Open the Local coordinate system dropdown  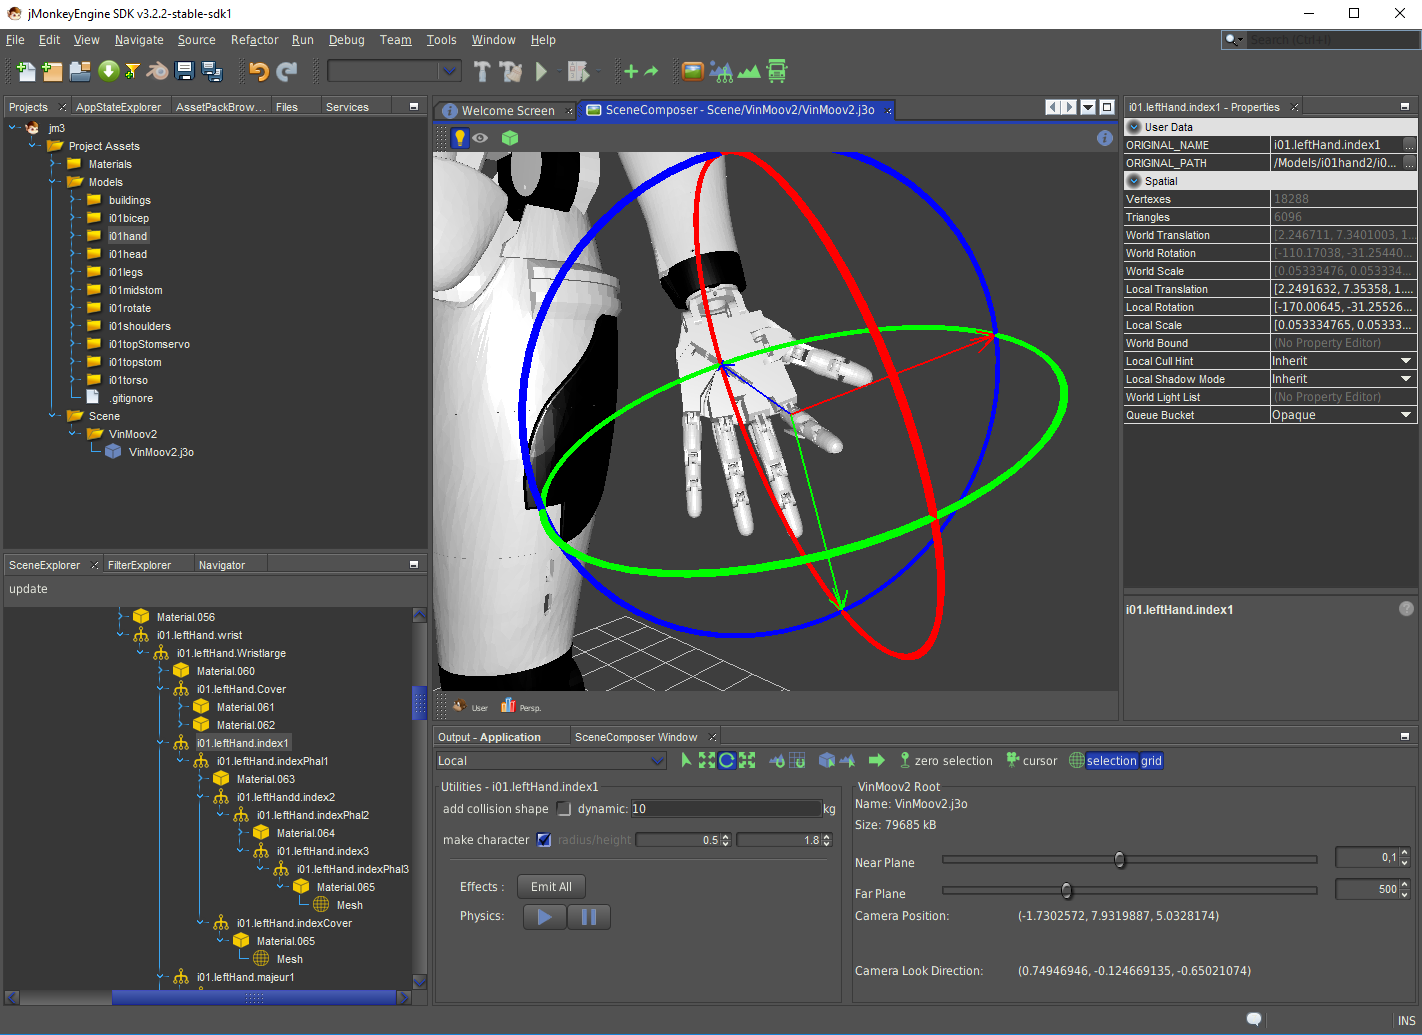click(551, 761)
